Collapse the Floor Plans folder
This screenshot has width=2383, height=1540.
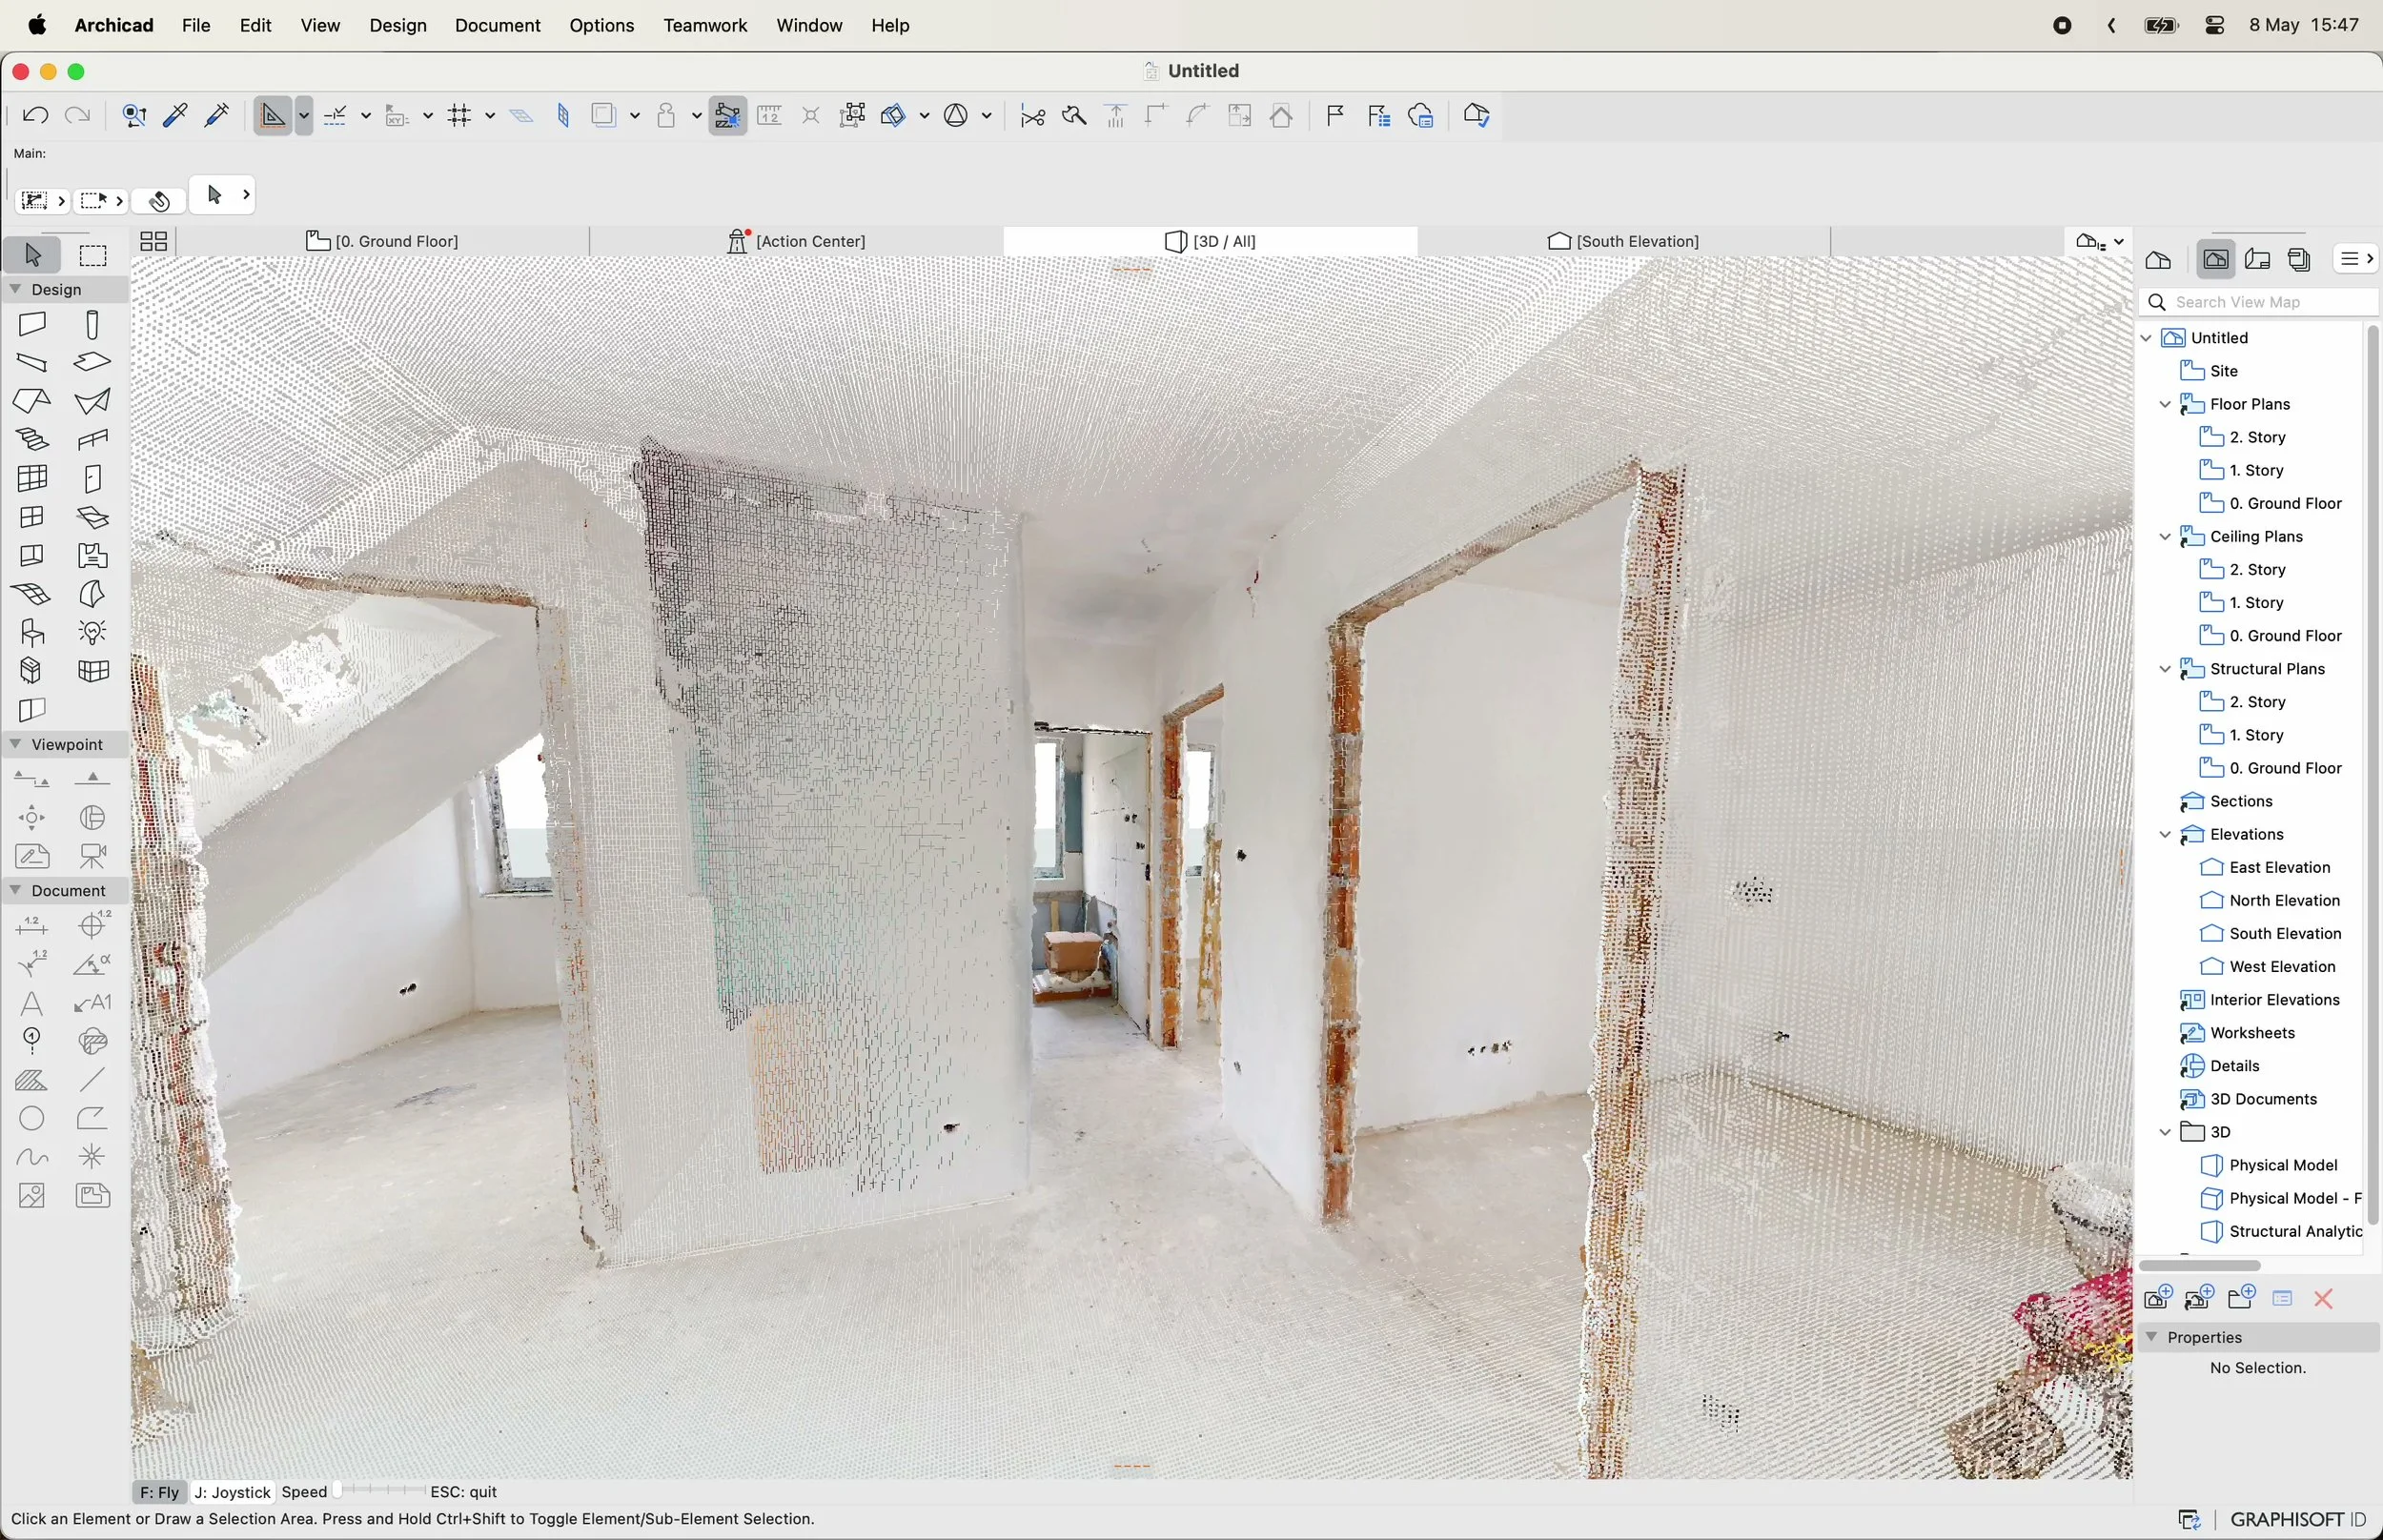[2166, 404]
